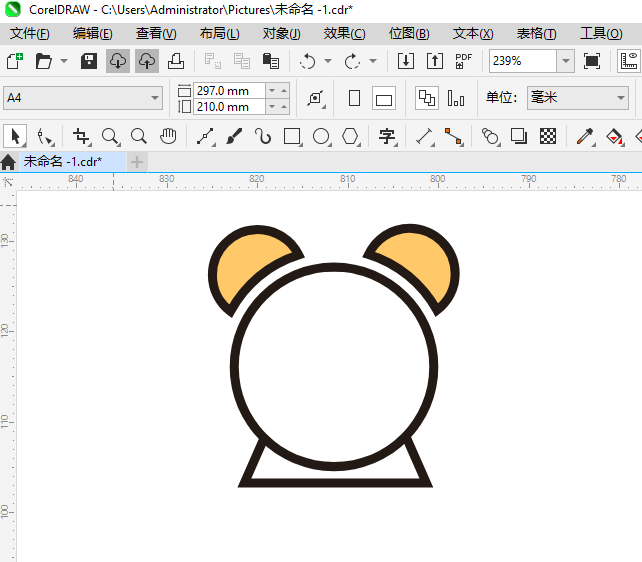Select the Rectangle tool

(292, 136)
